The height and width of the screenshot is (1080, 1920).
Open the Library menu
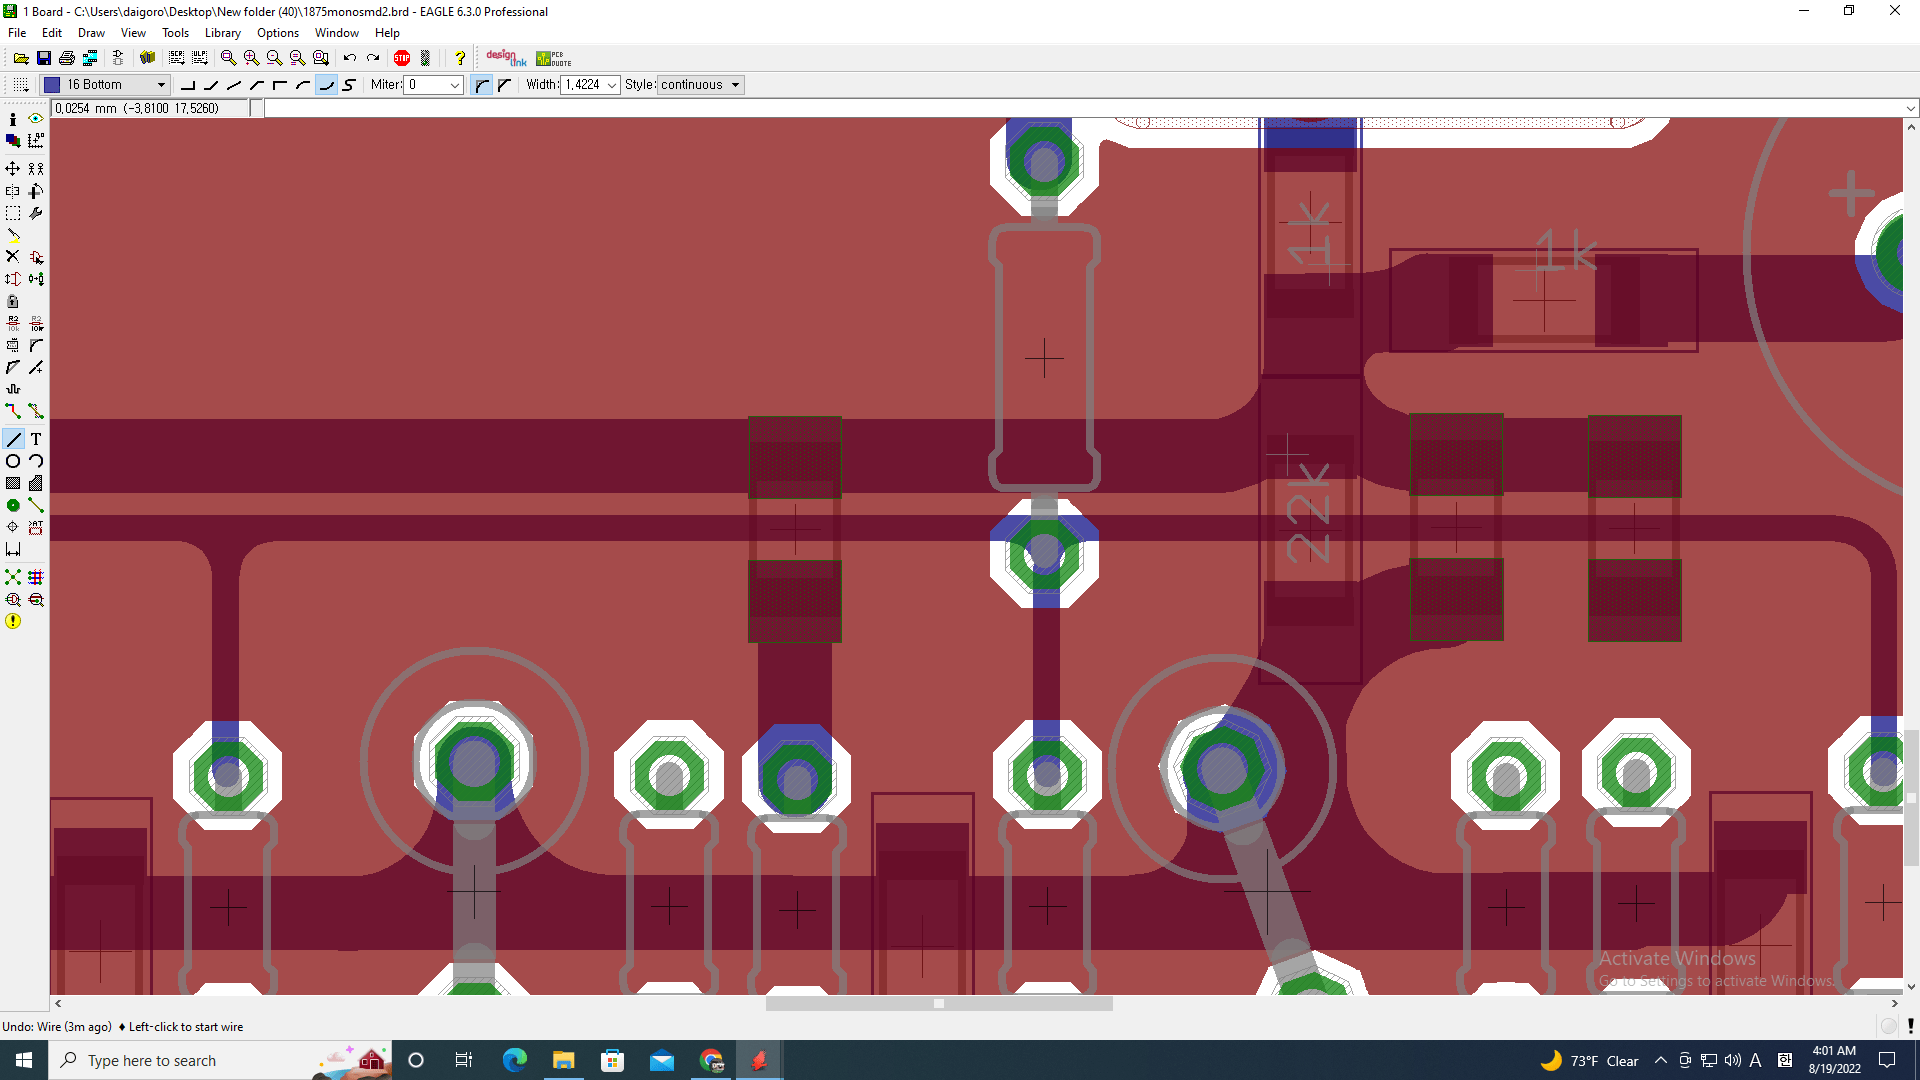tap(223, 33)
